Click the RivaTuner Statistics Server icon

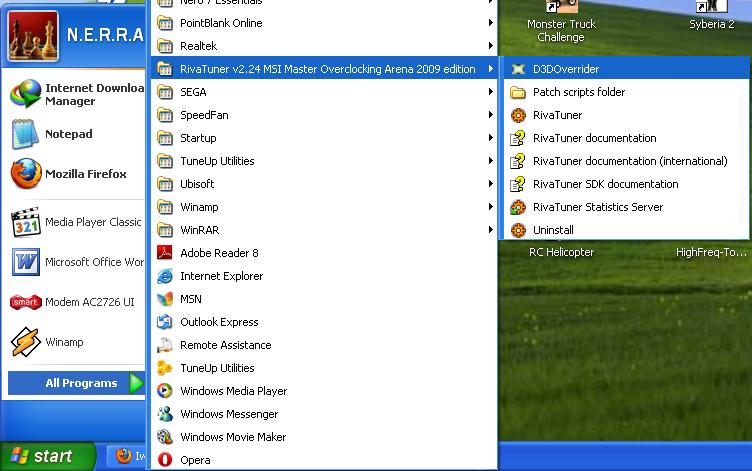(518, 207)
